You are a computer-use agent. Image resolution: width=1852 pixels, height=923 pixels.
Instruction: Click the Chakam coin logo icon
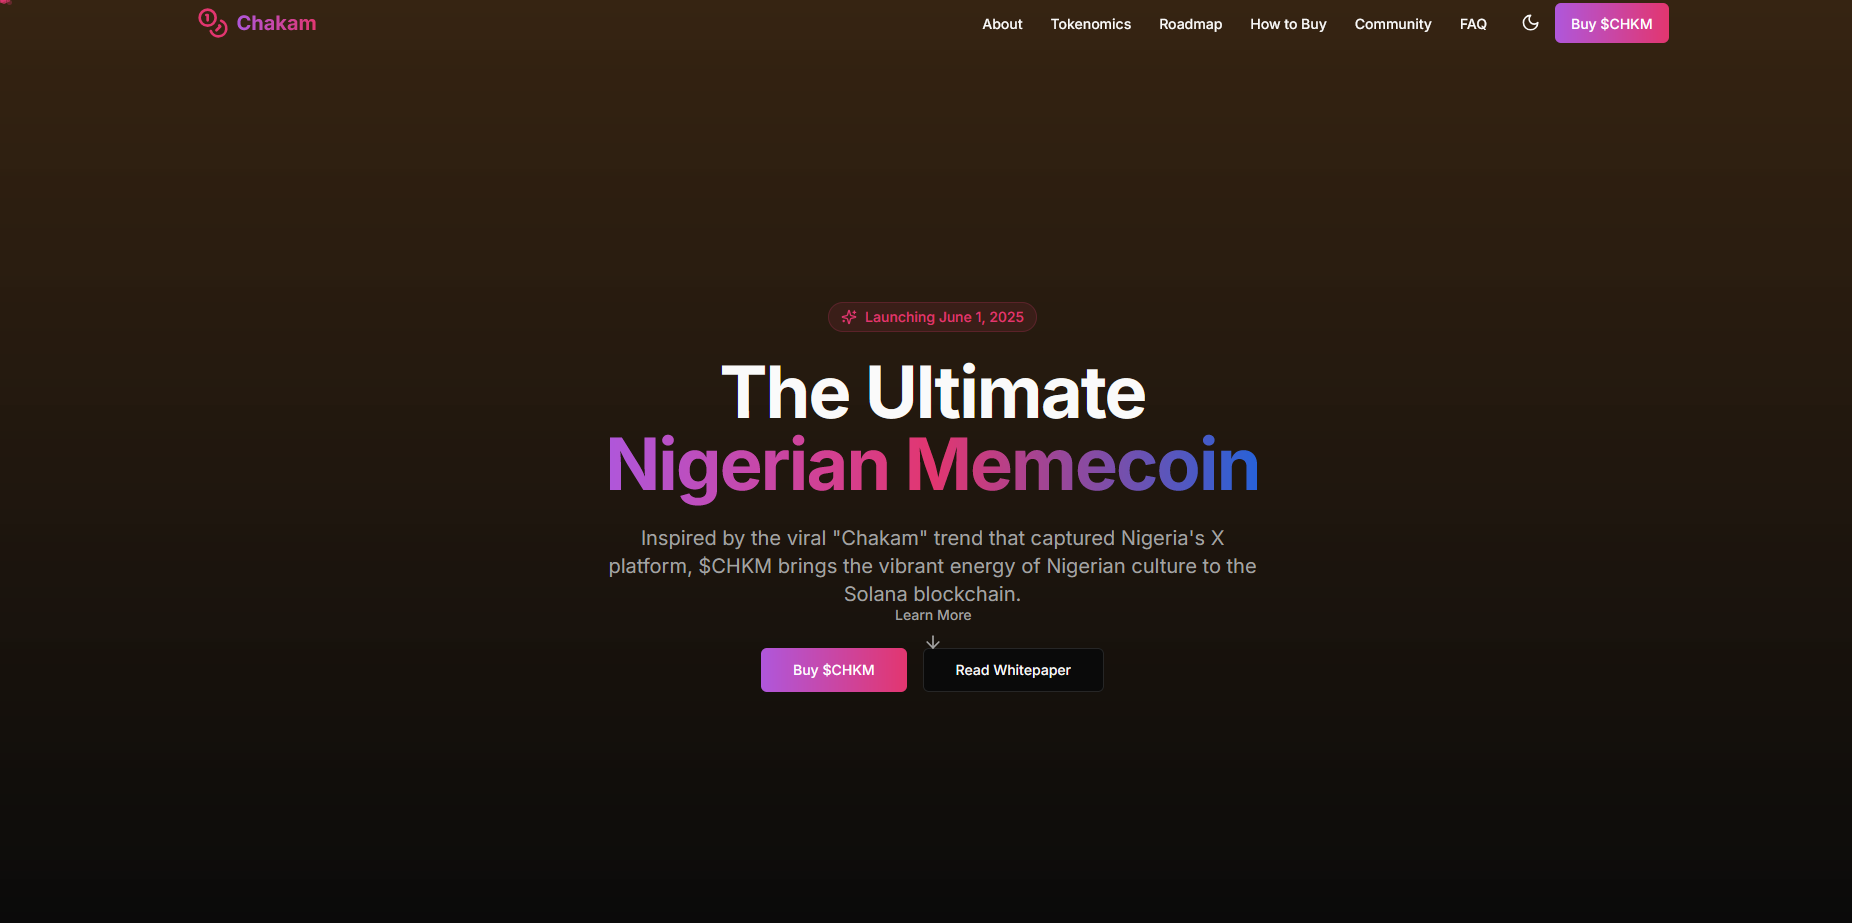click(x=212, y=23)
